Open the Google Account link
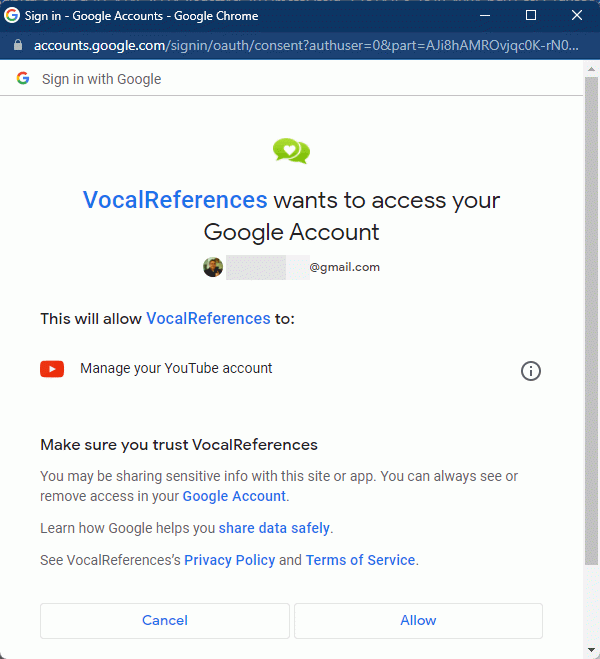 234,496
